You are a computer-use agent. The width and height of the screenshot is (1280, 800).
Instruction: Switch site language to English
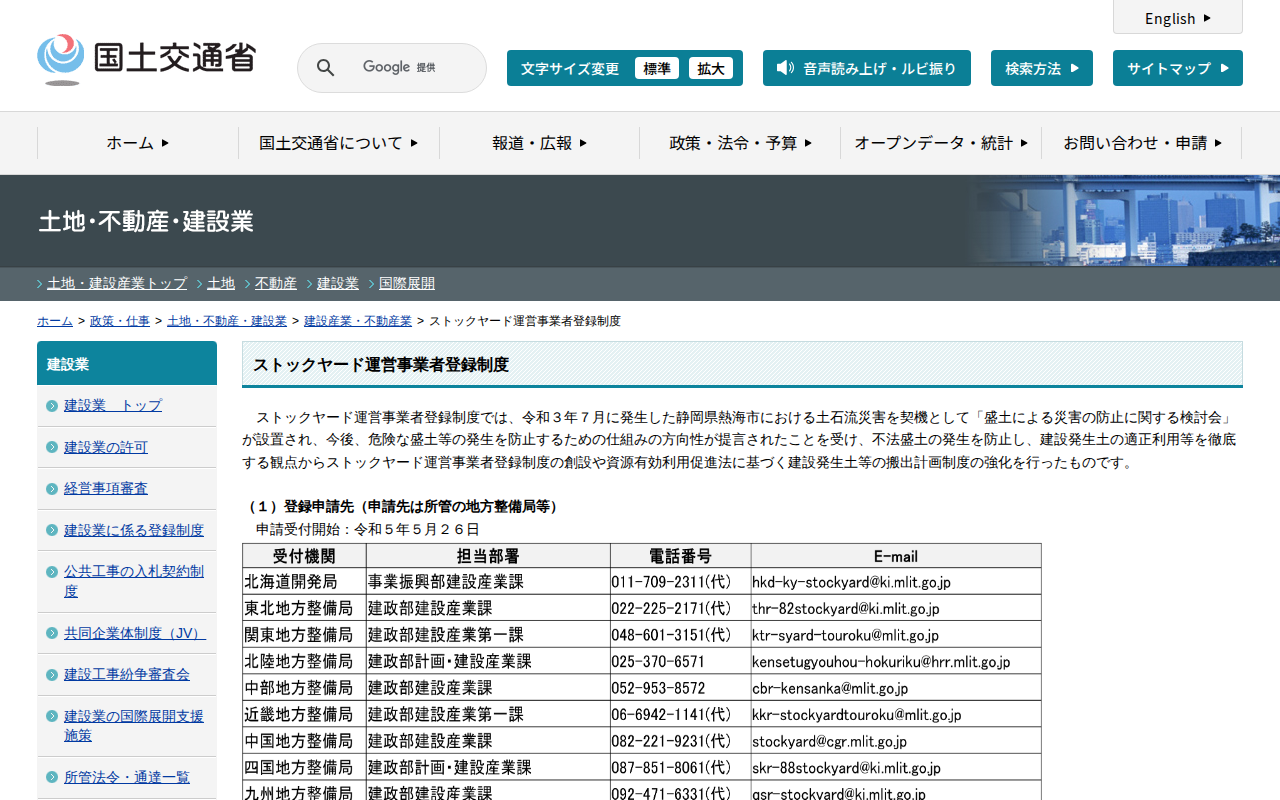1177,18
